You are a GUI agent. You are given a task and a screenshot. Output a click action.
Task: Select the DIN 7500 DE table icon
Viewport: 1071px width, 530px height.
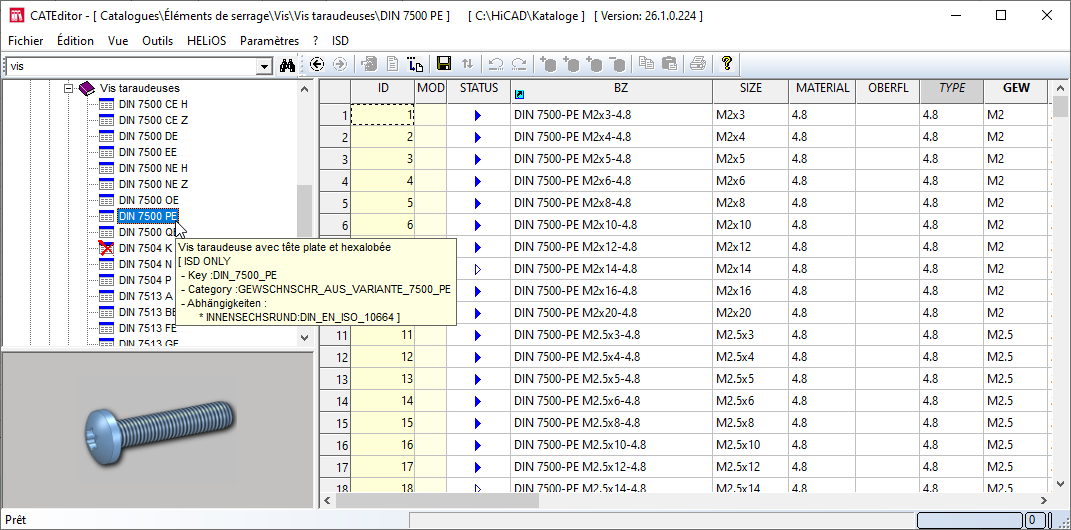[107, 136]
